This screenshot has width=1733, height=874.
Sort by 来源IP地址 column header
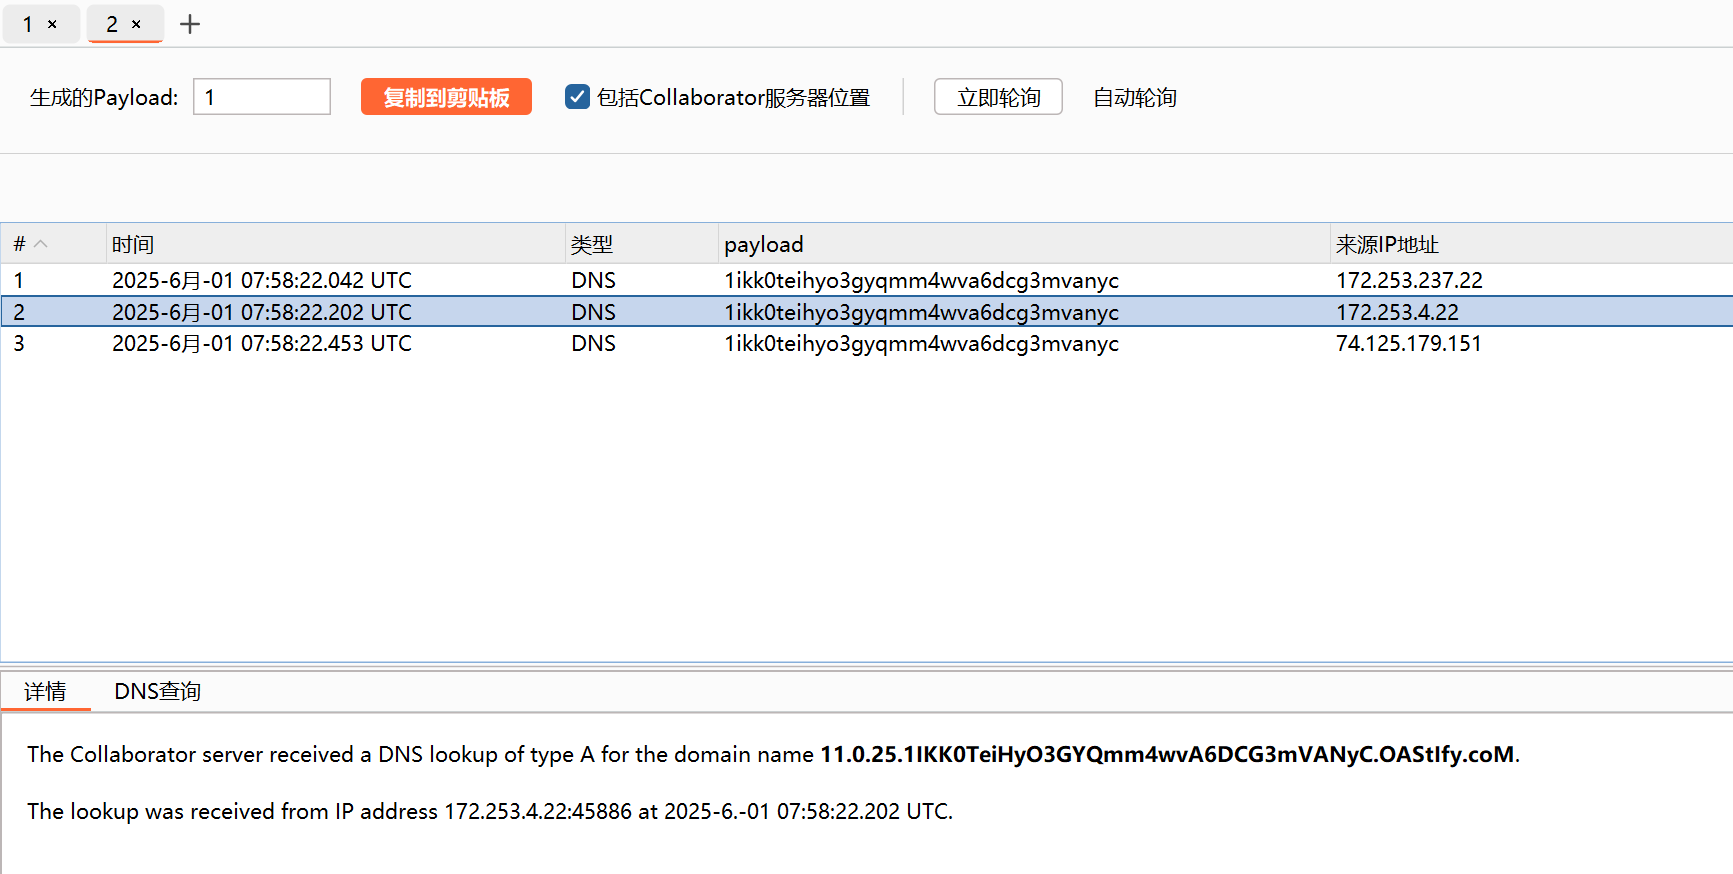[1387, 244]
